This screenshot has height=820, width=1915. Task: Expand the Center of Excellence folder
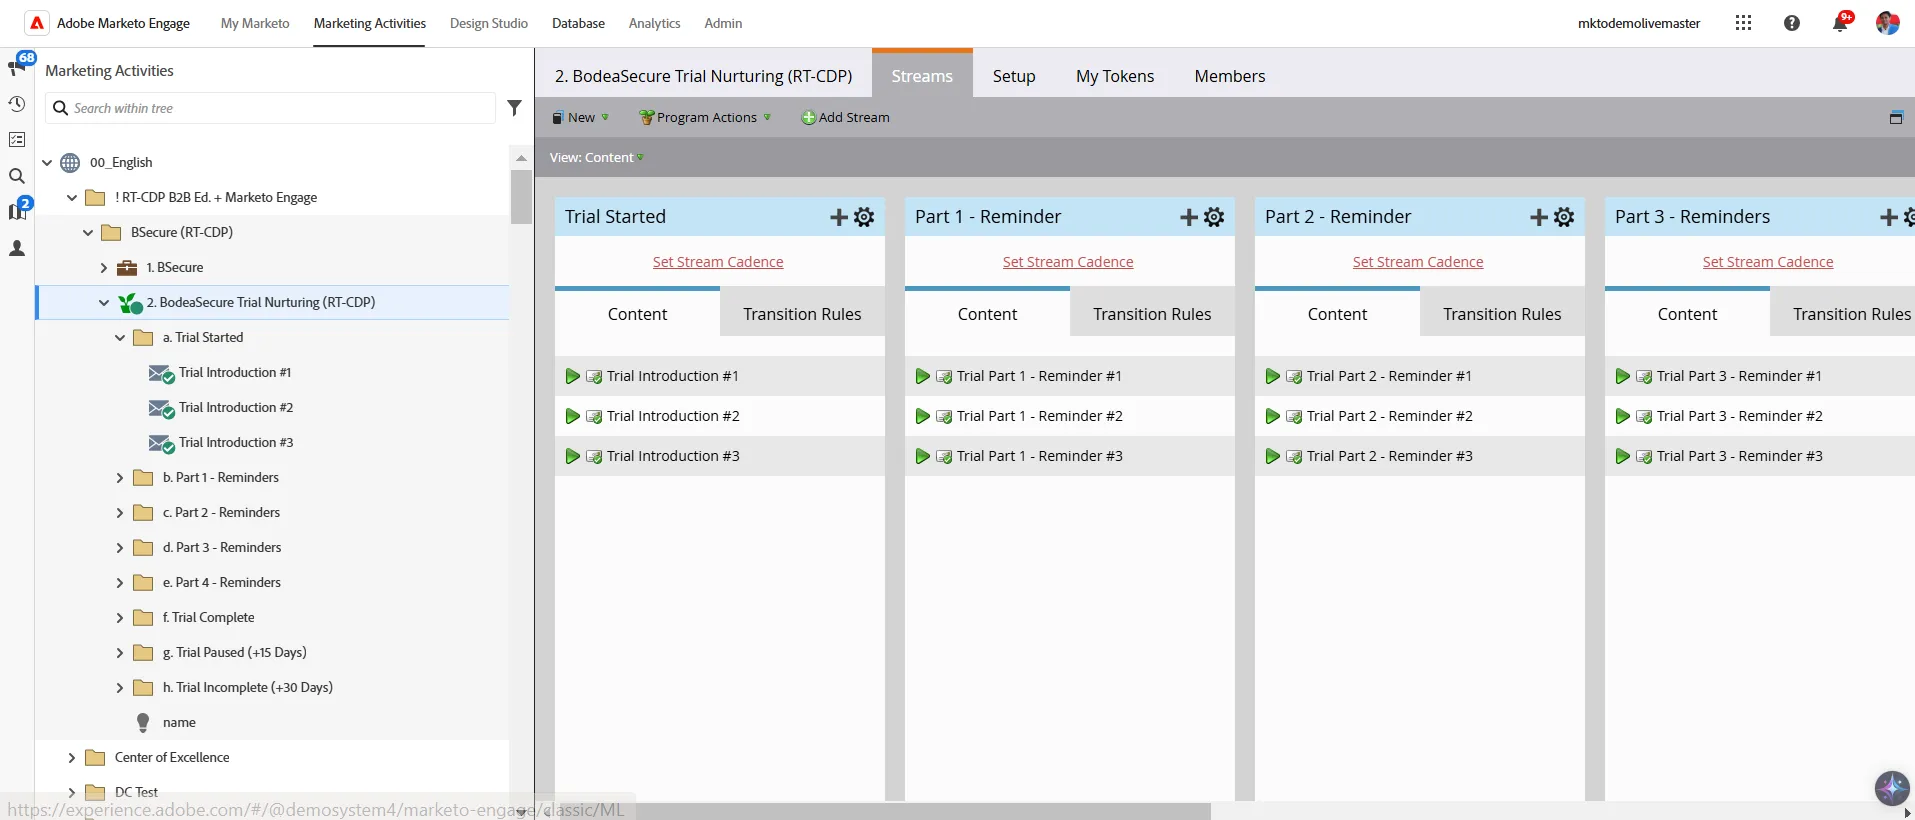72,758
